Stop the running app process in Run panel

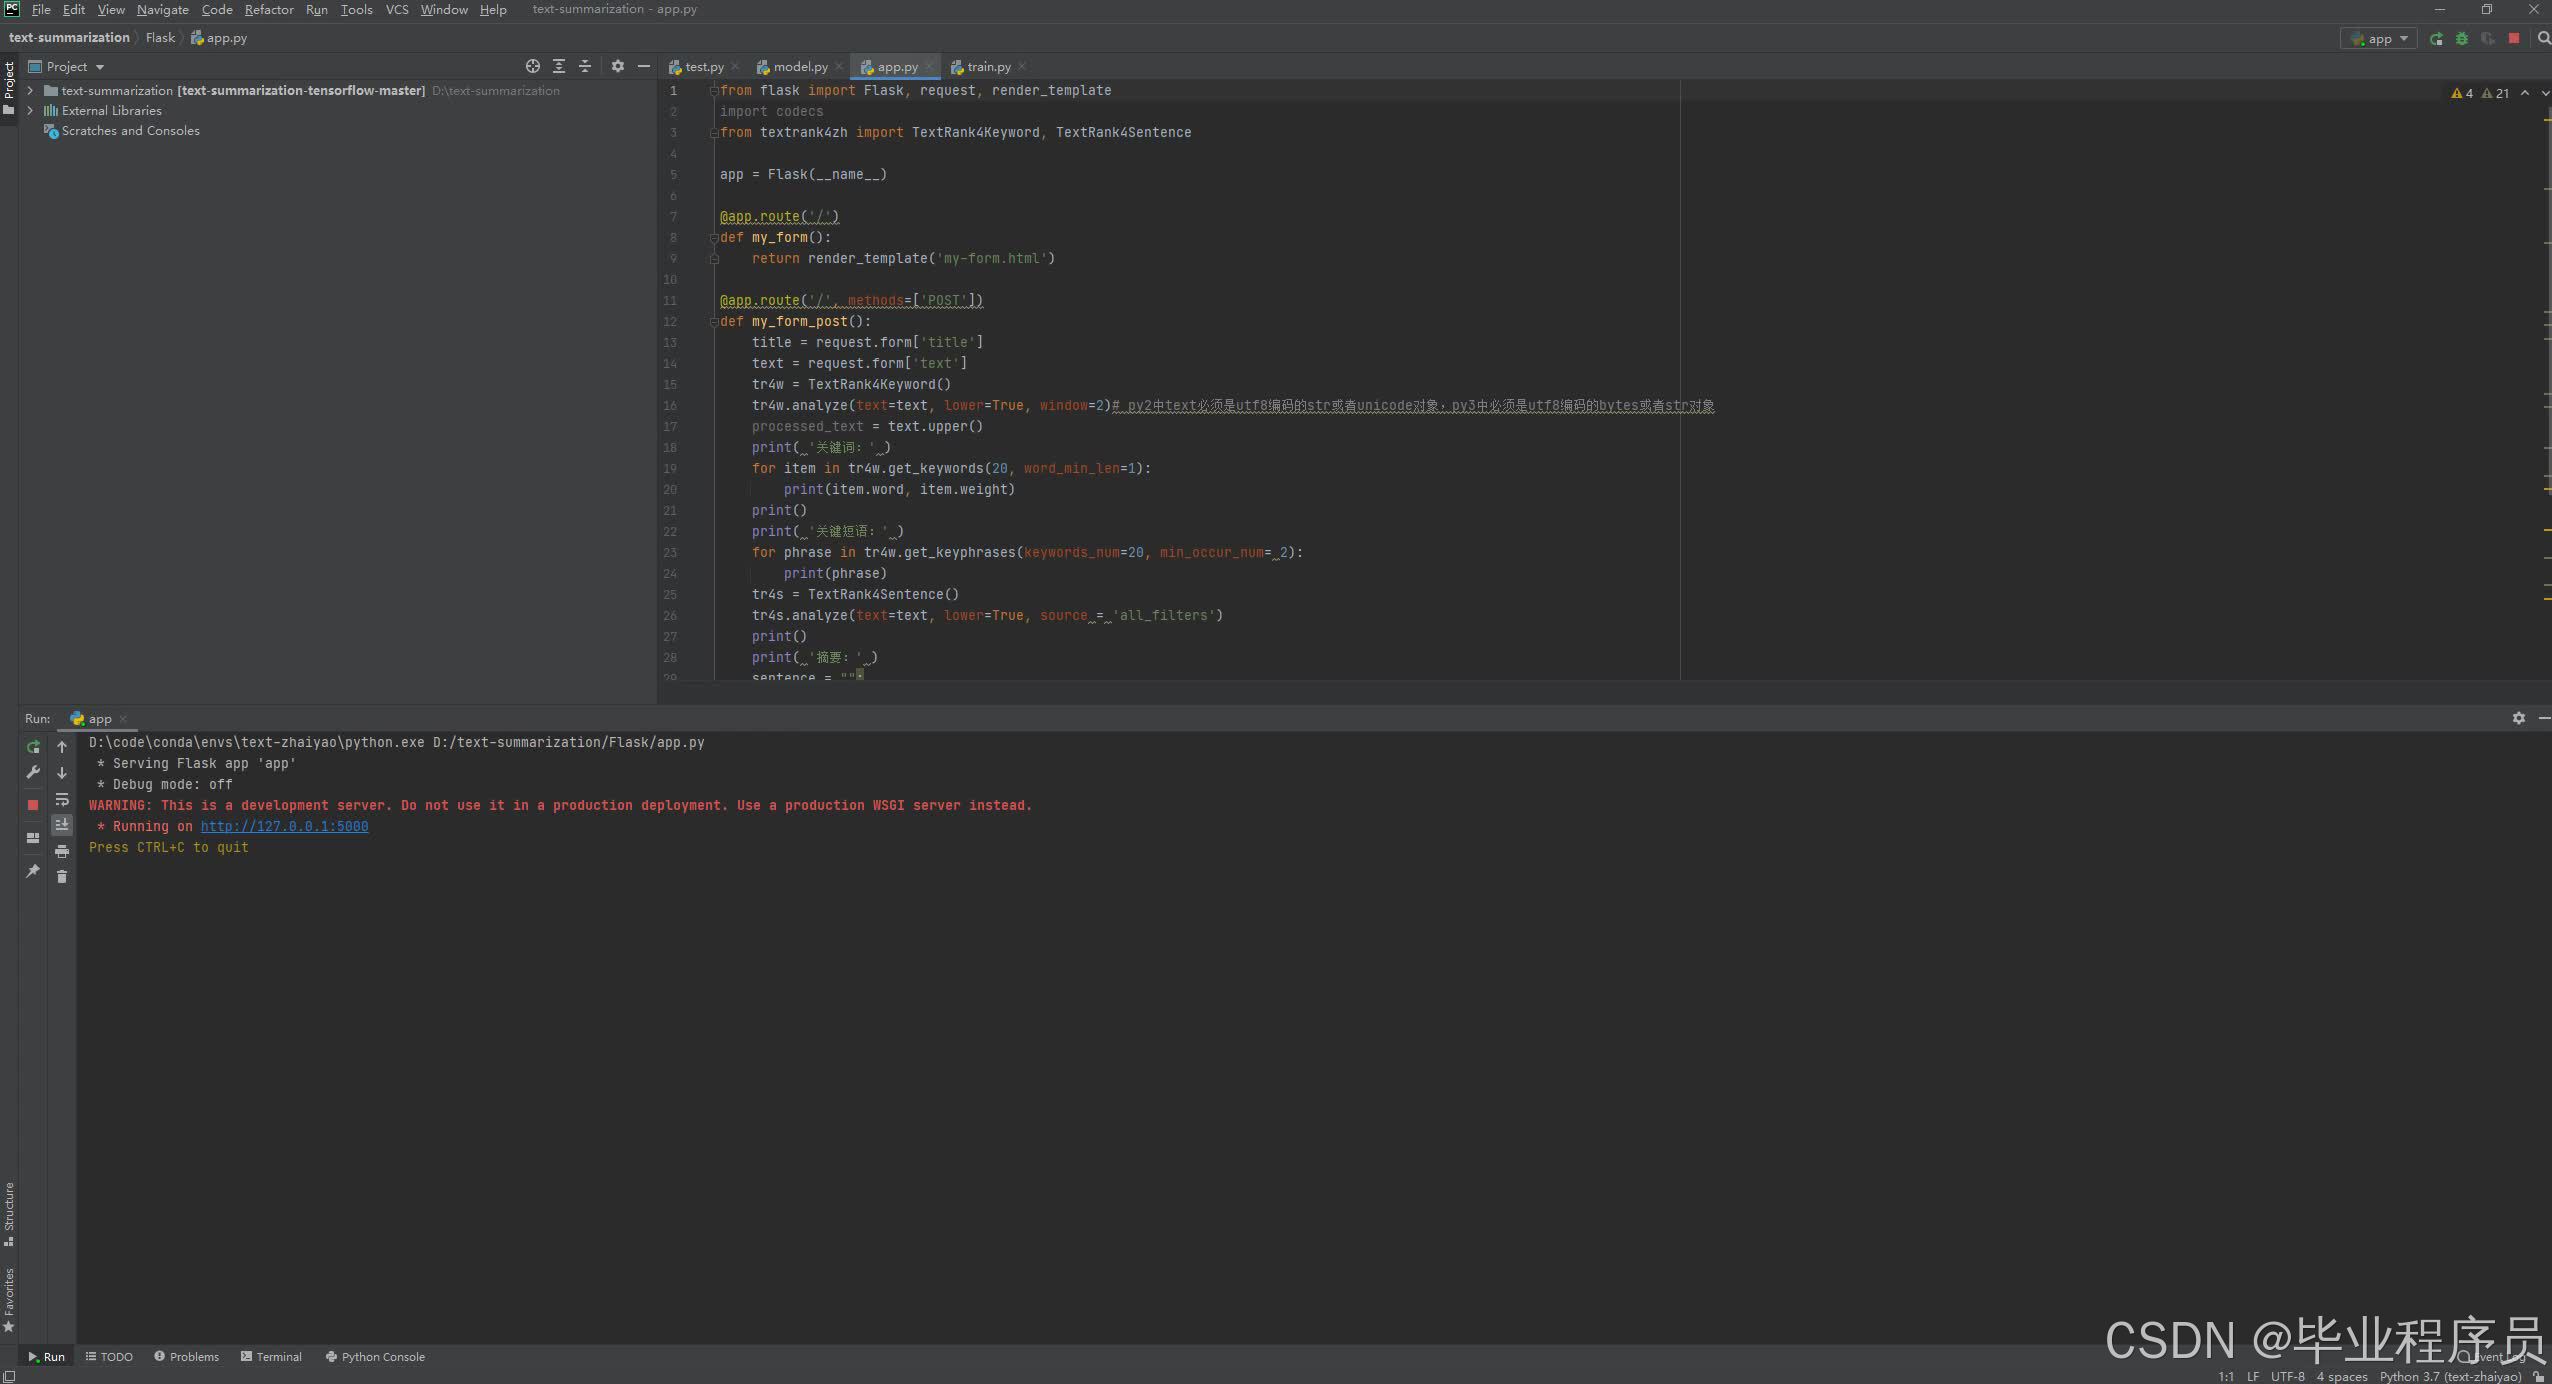coord(33,804)
